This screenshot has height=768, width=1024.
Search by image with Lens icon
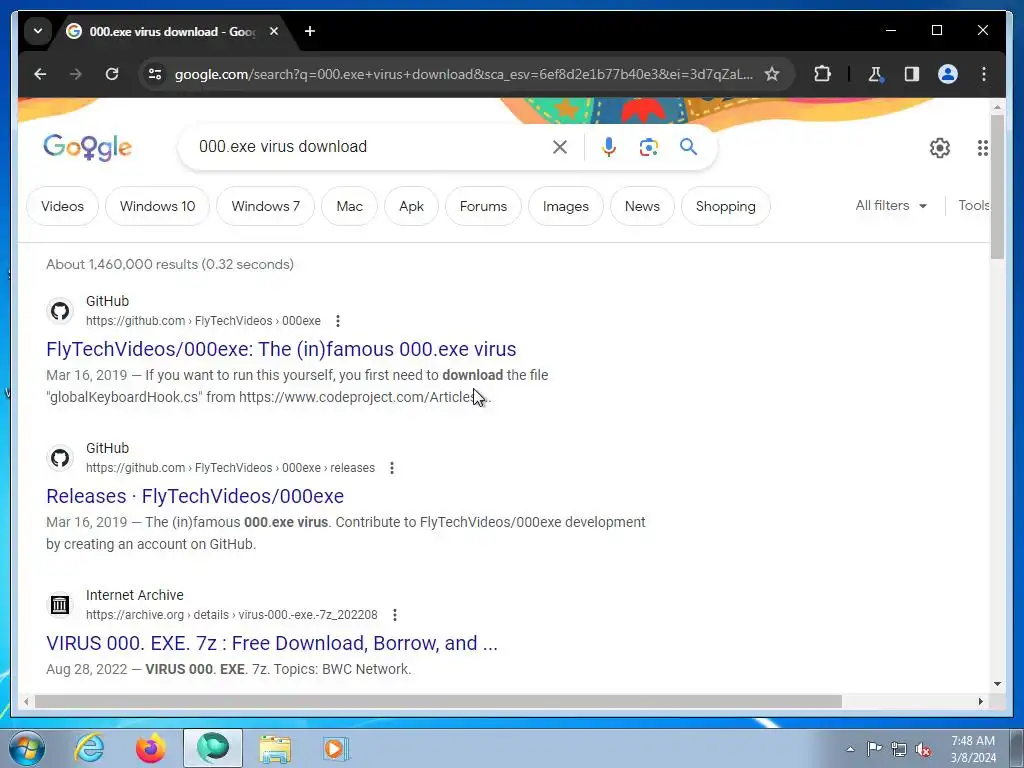(x=648, y=147)
